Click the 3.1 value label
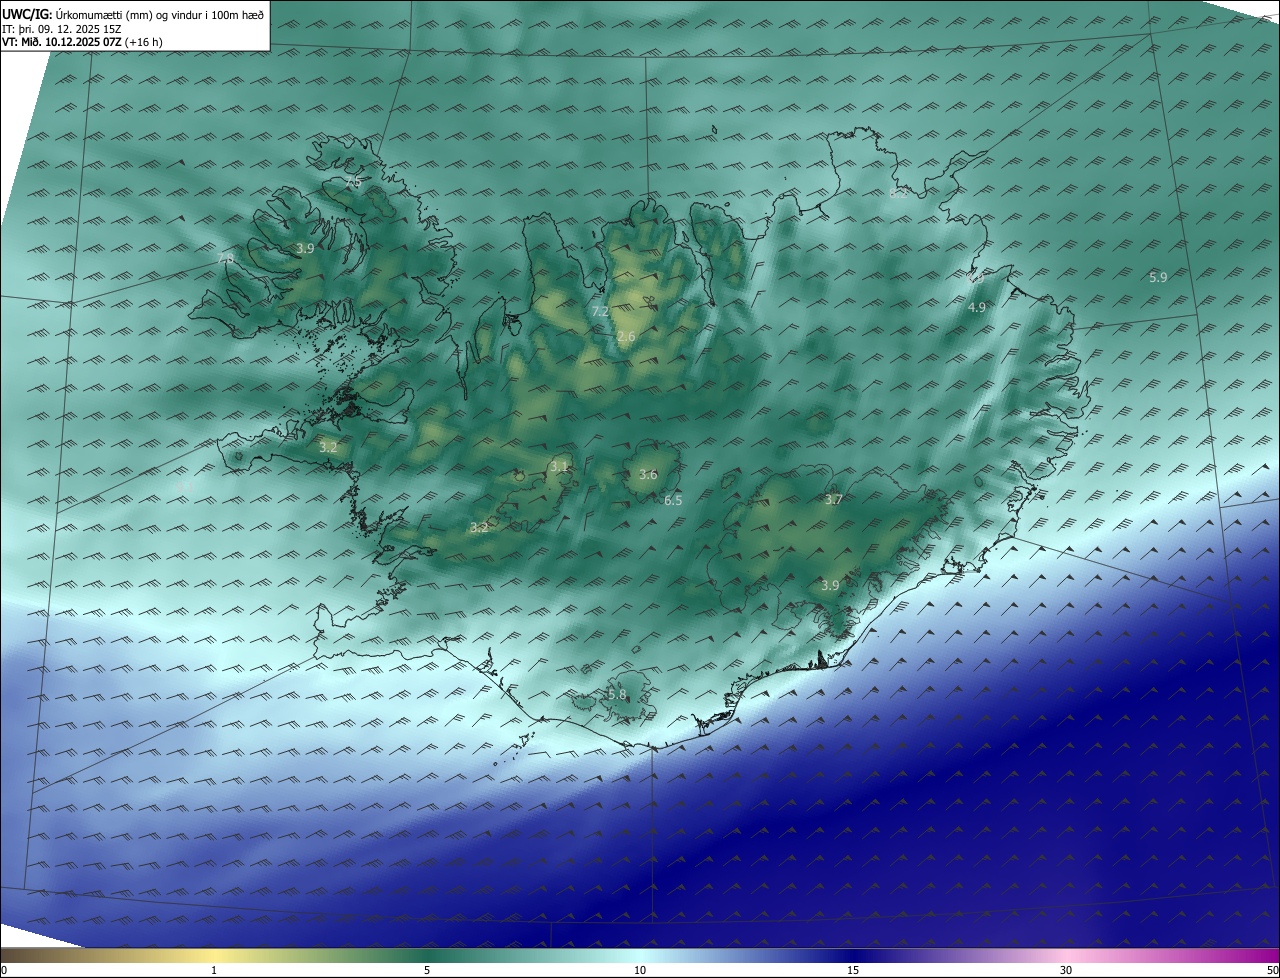 click(x=559, y=467)
